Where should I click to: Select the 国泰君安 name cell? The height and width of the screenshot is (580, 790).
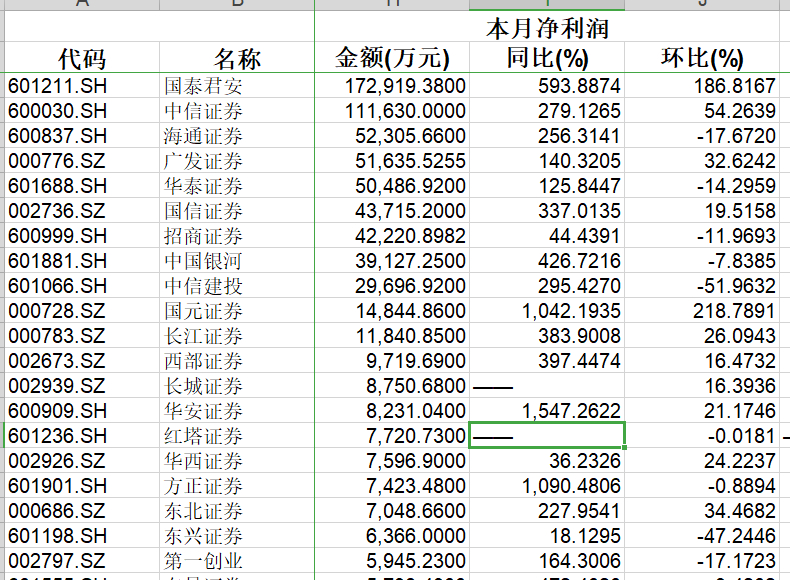[237, 86]
